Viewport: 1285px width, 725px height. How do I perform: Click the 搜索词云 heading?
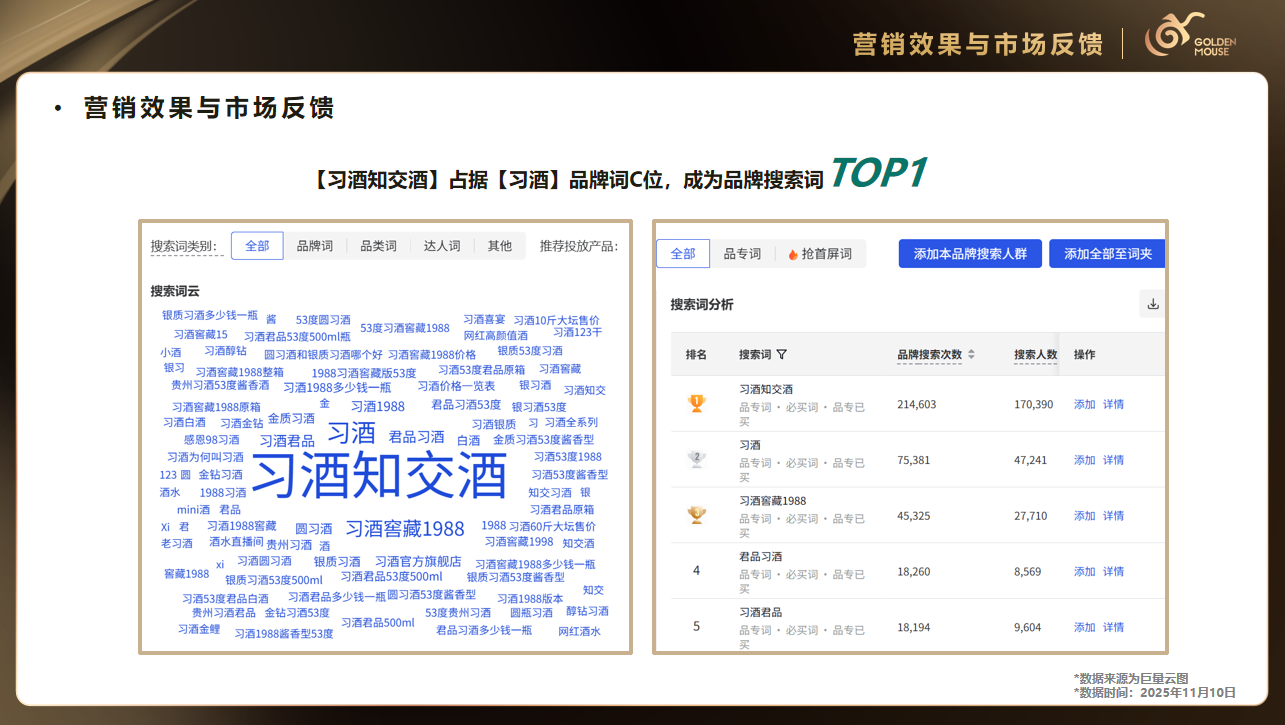point(175,291)
